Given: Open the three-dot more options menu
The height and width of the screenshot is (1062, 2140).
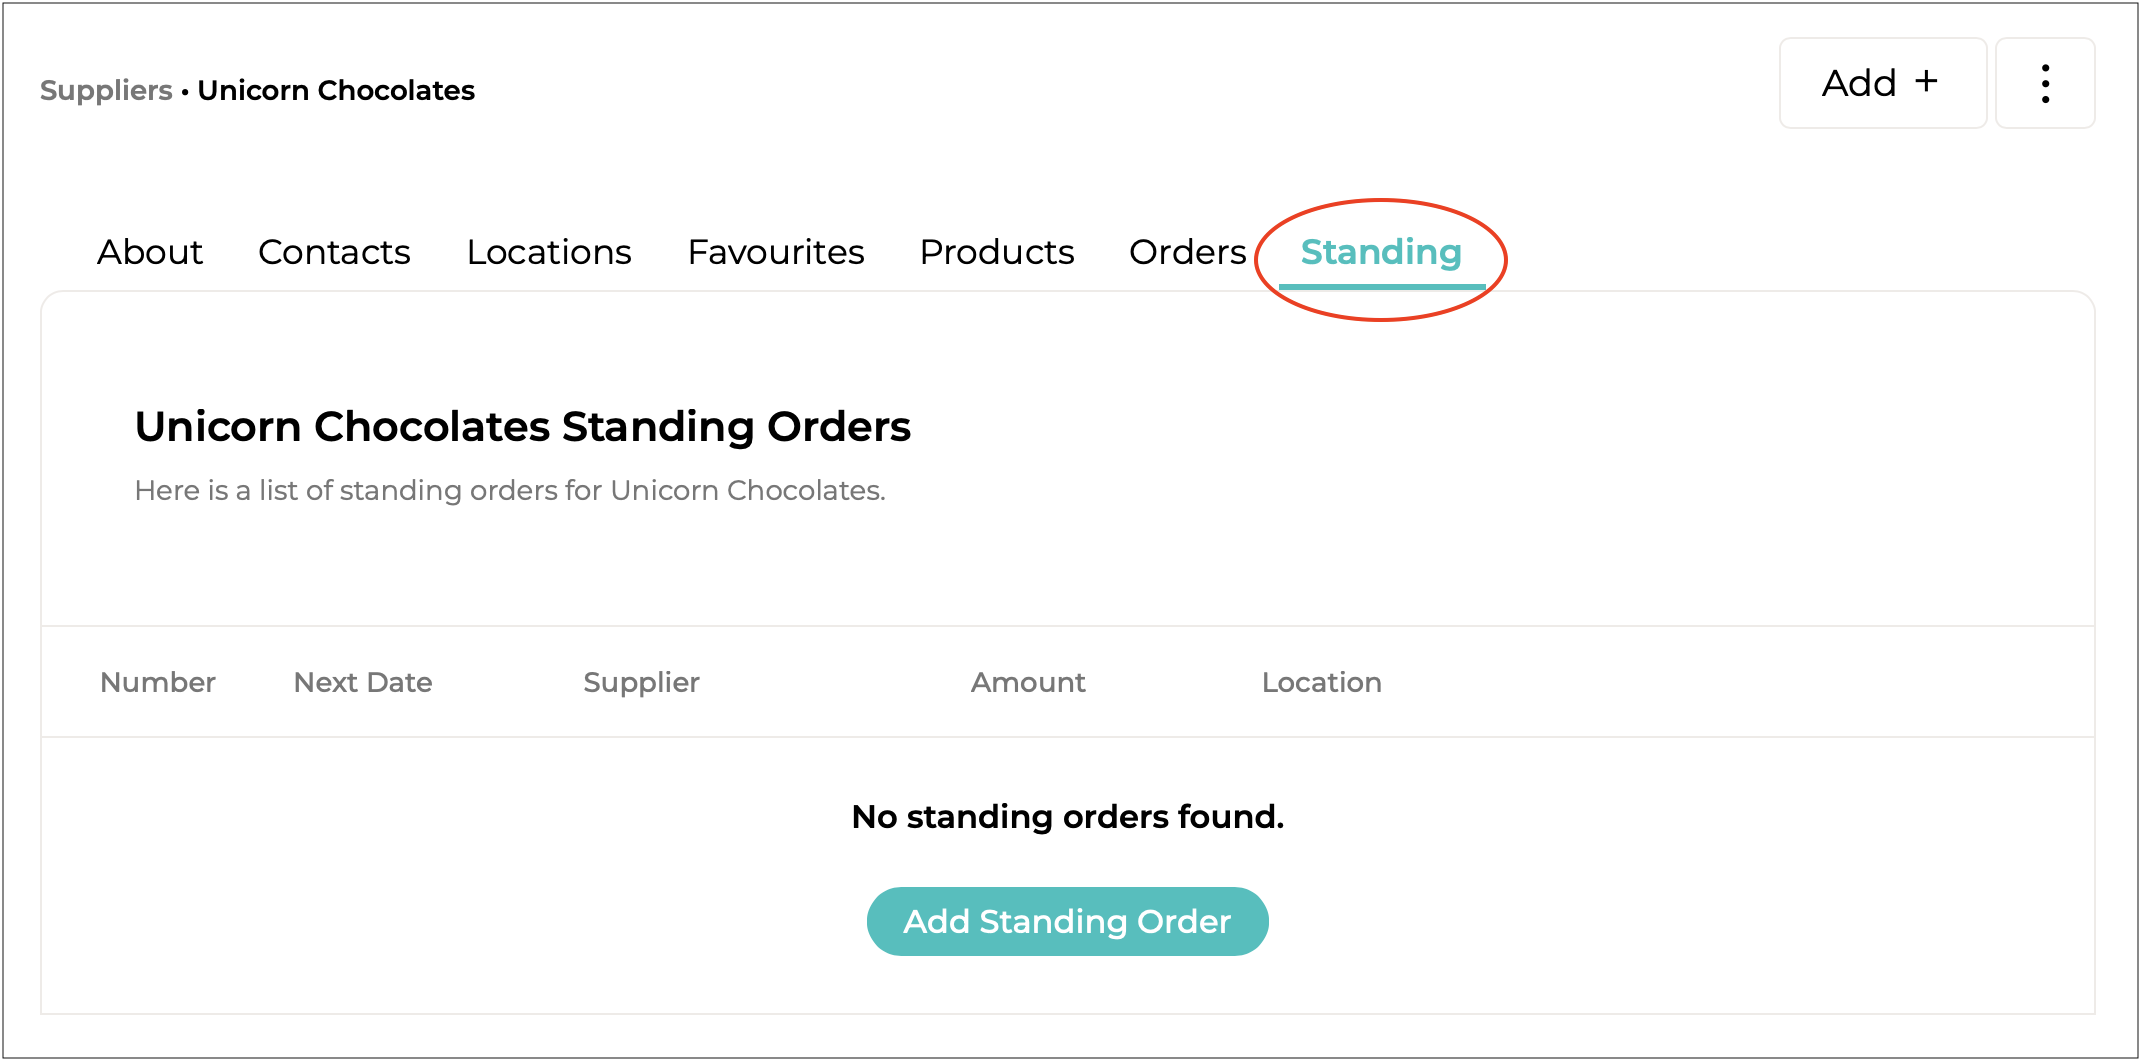Looking at the screenshot, I should [x=2045, y=84].
